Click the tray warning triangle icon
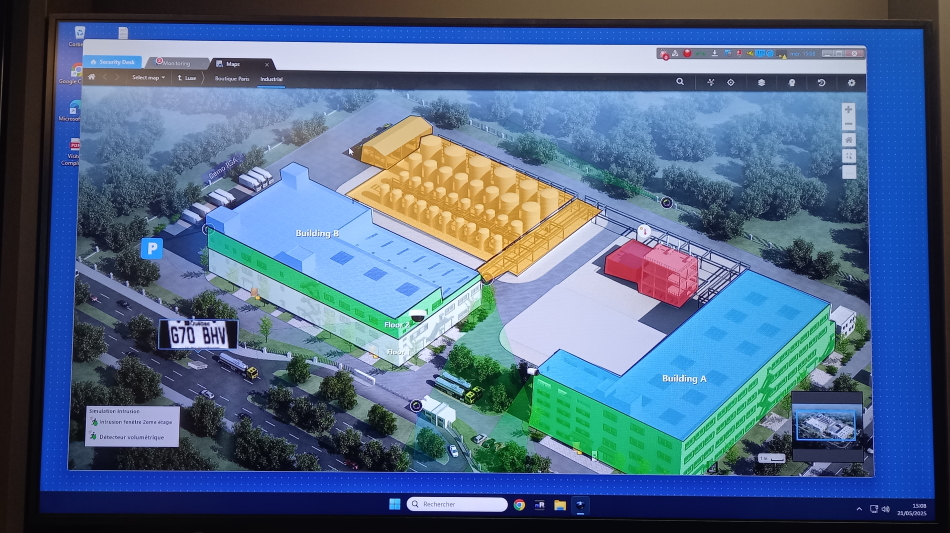This screenshot has width=950, height=533. [782, 55]
